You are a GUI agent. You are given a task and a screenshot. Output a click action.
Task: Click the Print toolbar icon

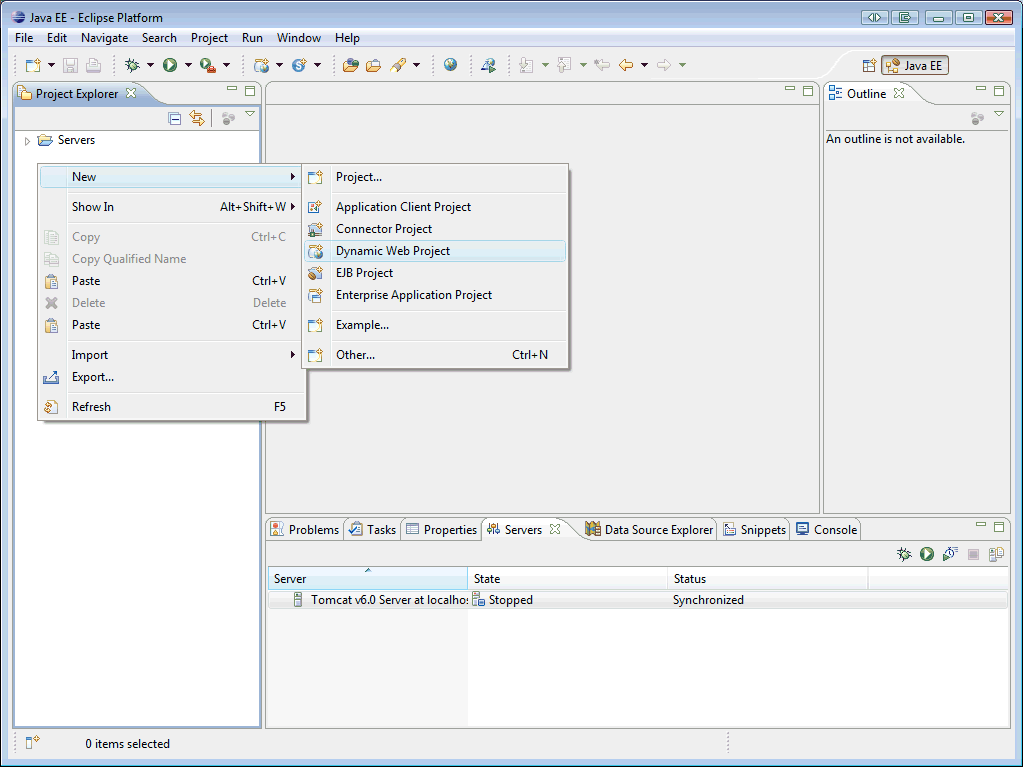(x=93, y=64)
